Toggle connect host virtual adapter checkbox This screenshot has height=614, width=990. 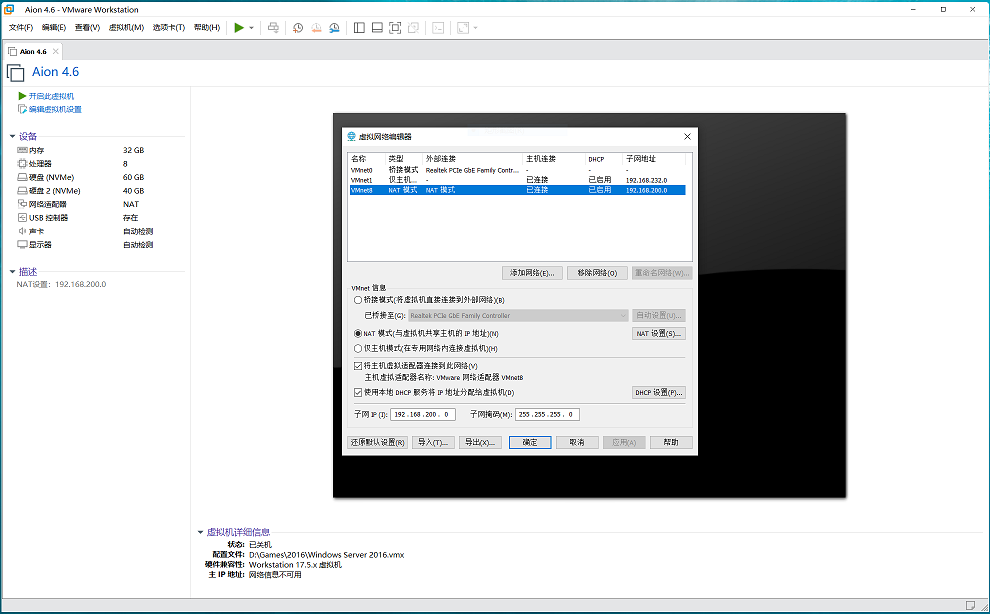(358, 366)
